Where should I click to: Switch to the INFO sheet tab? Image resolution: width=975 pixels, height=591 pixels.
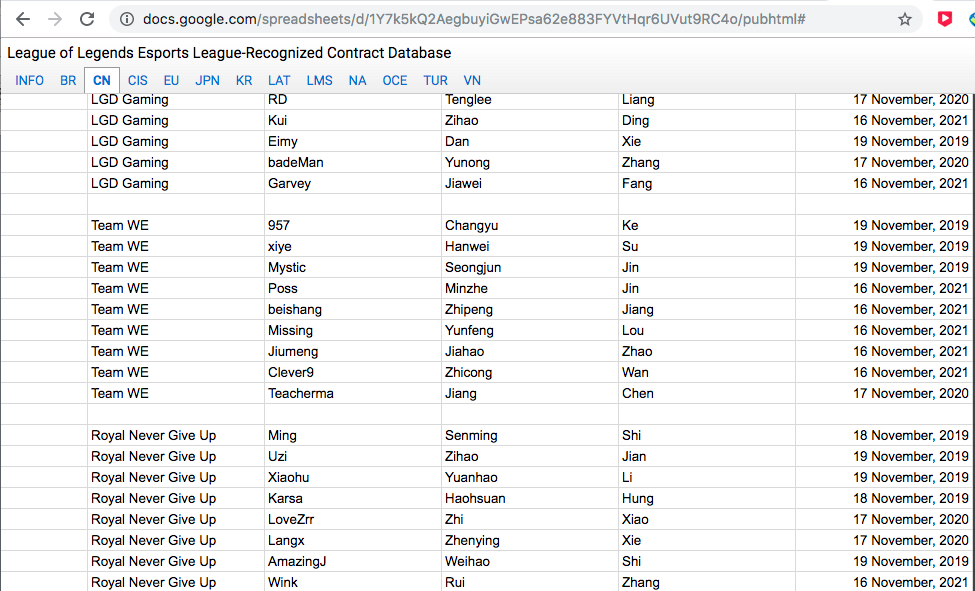[x=30, y=80]
